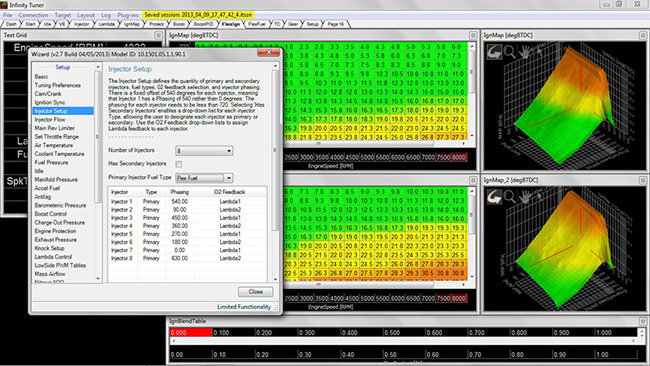Select pan hand tool in IgnMap_2 3D view
650x366 pixels.
pos(525,196)
